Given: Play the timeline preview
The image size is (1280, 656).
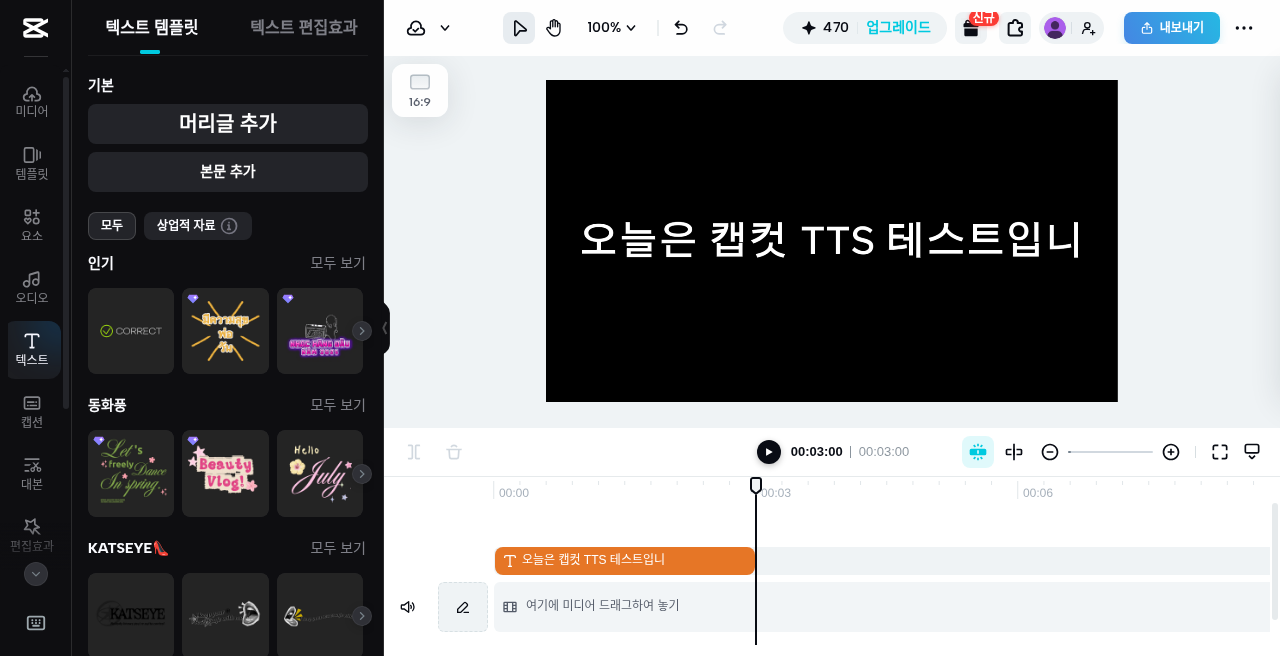Looking at the screenshot, I should pos(769,452).
